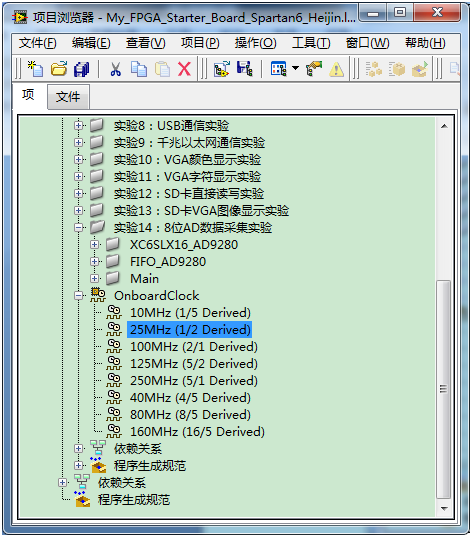Image resolution: width=472 pixels, height=537 pixels.
Task: Select the 160MHz (16/5 Derived) clock
Action: [197, 432]
